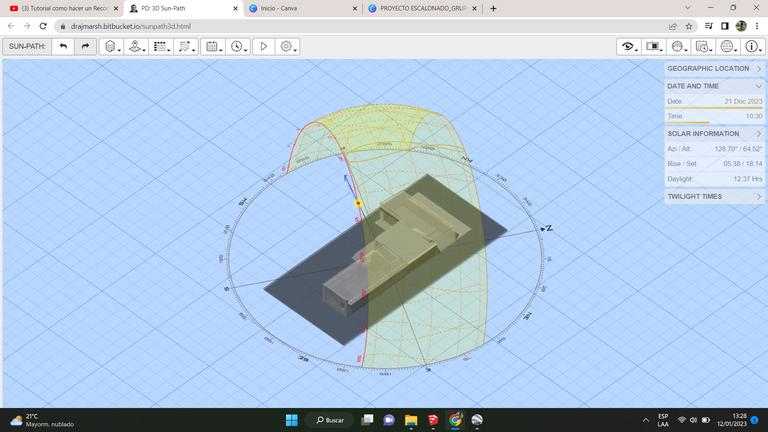Open the weather widget showing 21°C

pos(42,420)
